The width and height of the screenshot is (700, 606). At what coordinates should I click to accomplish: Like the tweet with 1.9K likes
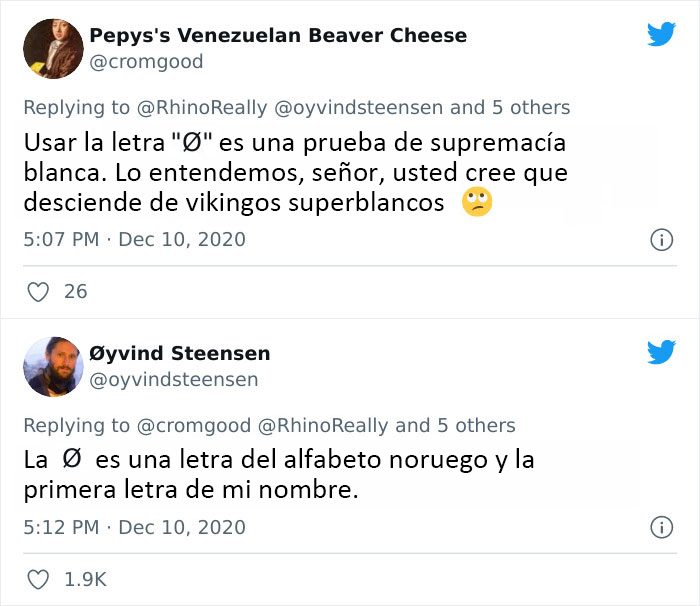[38, 579]
